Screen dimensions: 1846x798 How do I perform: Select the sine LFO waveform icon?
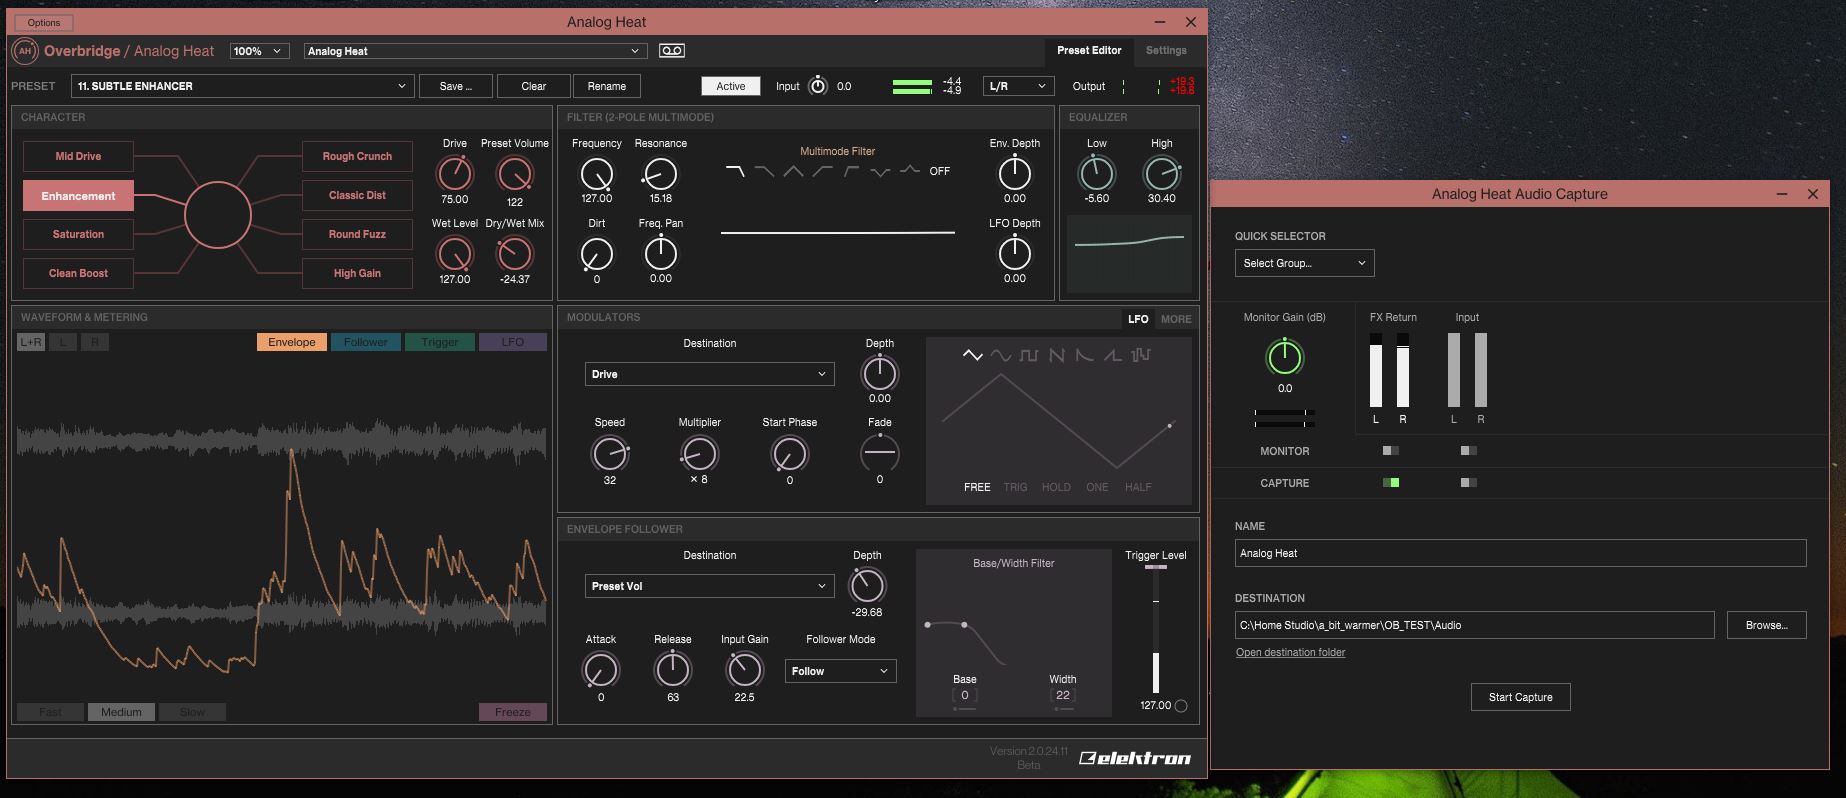pos(1000,355)
